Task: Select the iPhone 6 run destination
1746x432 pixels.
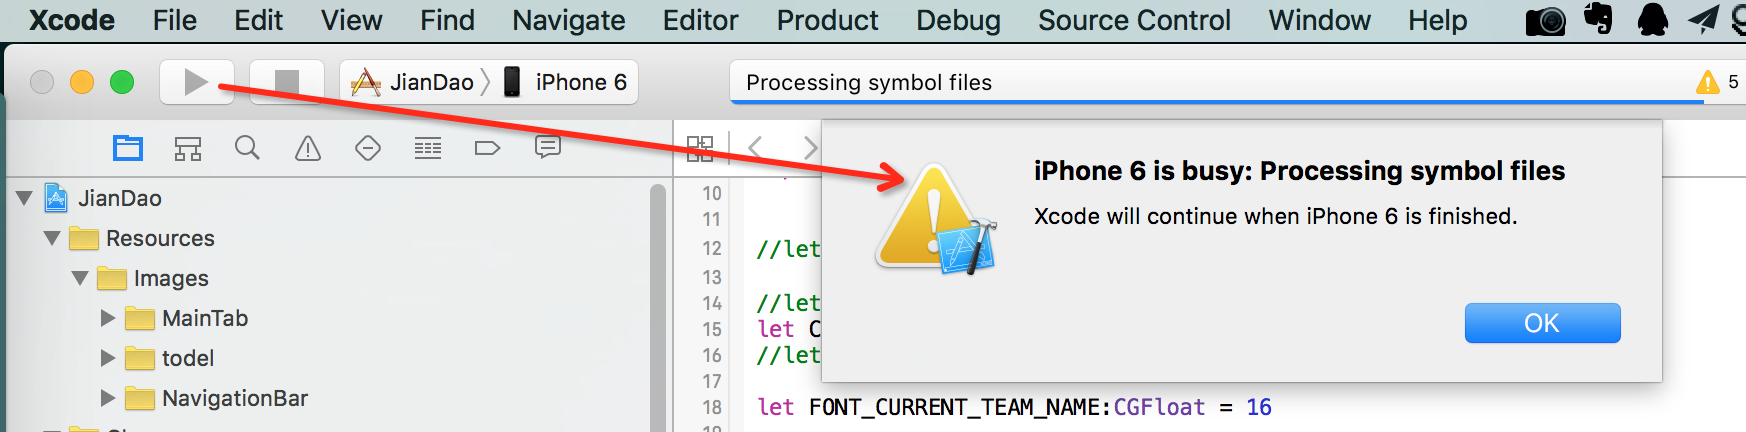Action: (566, 82)
